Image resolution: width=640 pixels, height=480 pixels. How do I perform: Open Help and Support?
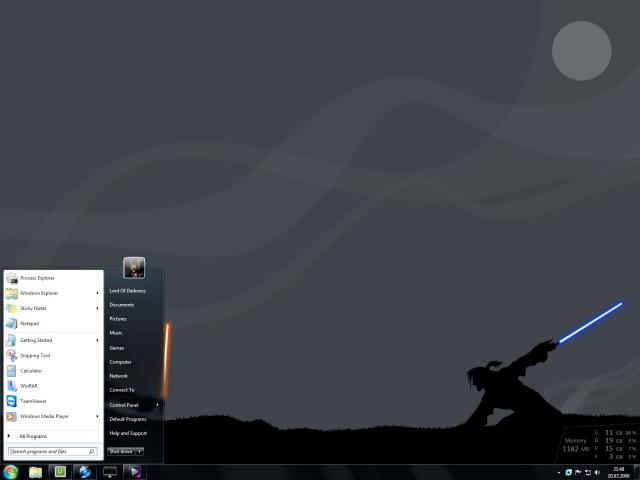(128, 433)
